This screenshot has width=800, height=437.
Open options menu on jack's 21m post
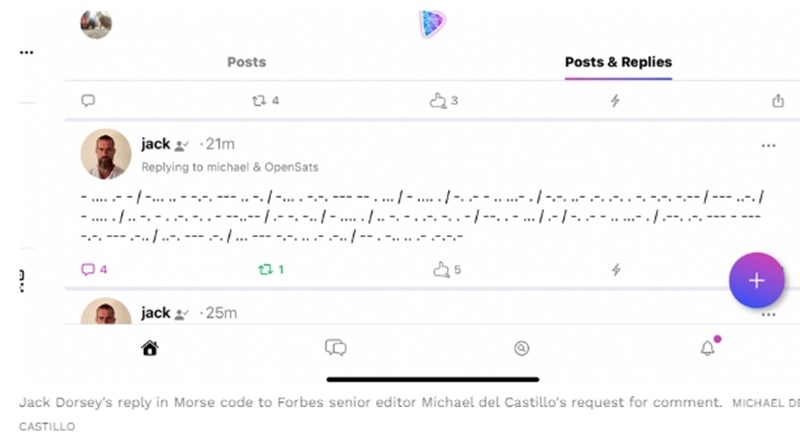coord(768,146)
